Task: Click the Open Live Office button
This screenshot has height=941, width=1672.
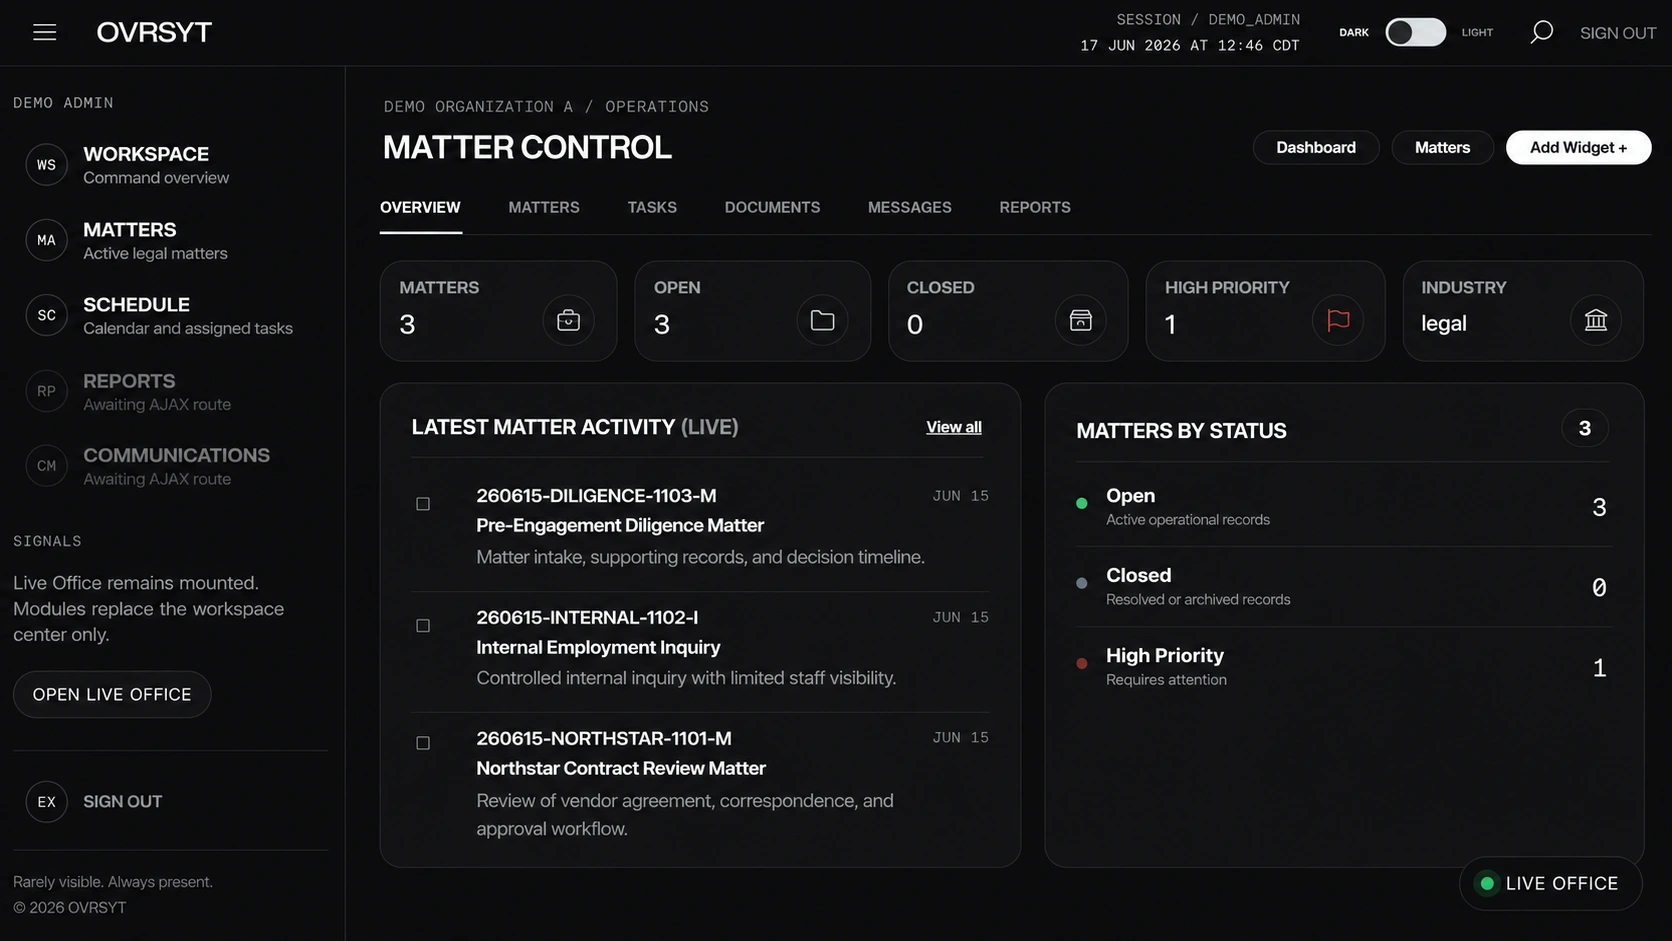Action: [x=112, y=695]
